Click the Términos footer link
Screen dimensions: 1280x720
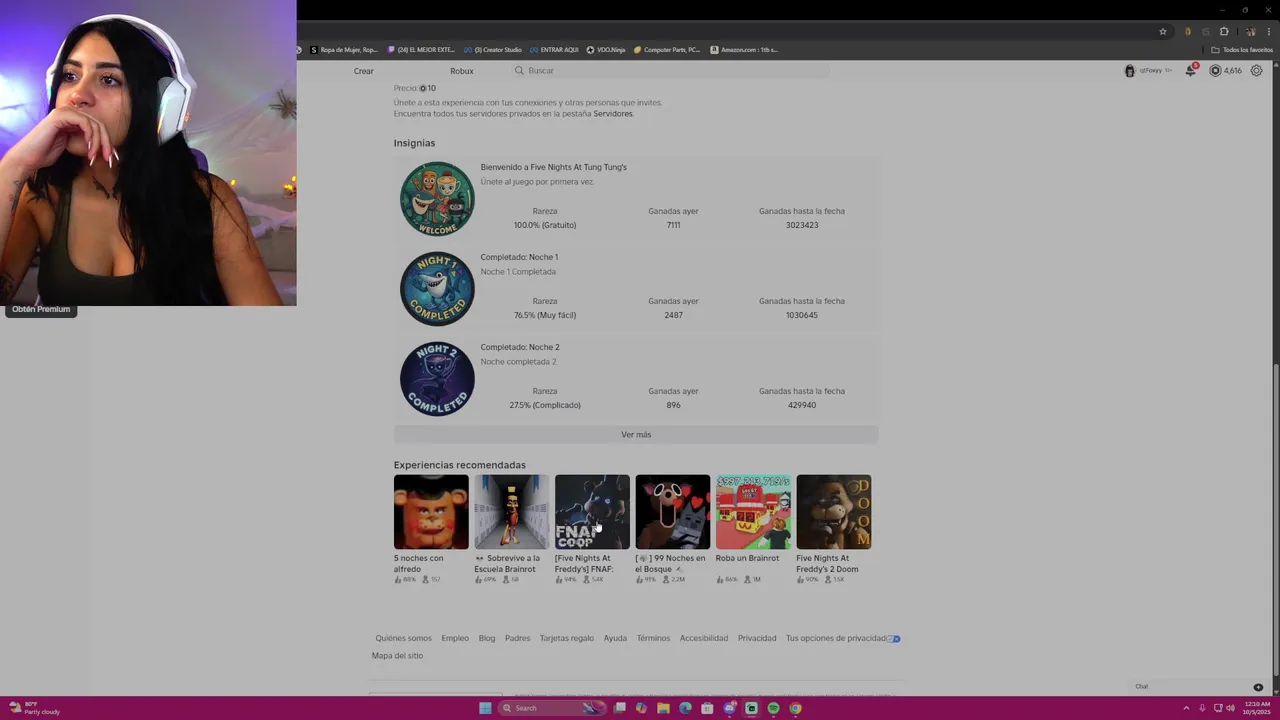(x=653, y=638)
